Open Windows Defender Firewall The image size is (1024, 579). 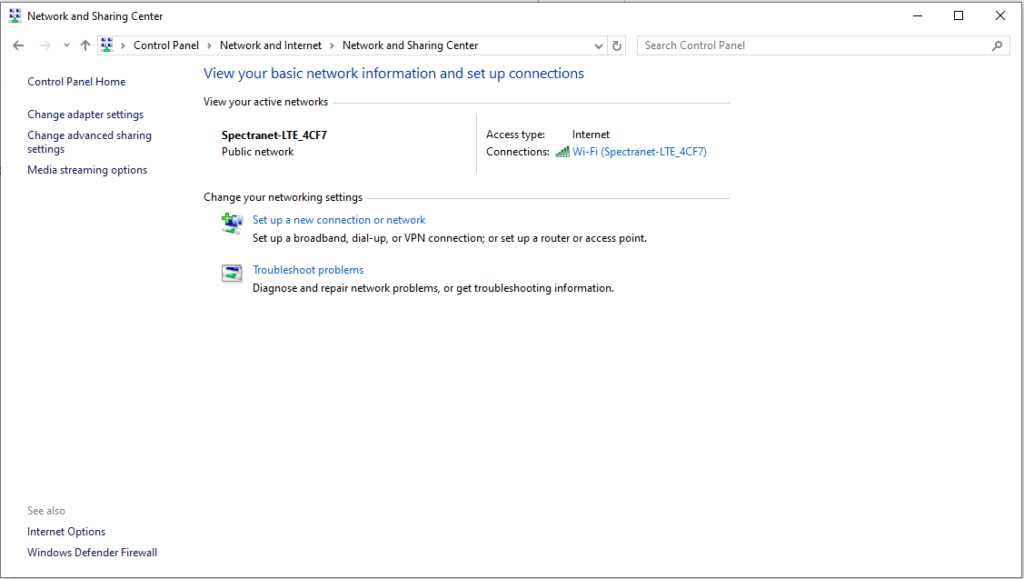tap(91, 552)
